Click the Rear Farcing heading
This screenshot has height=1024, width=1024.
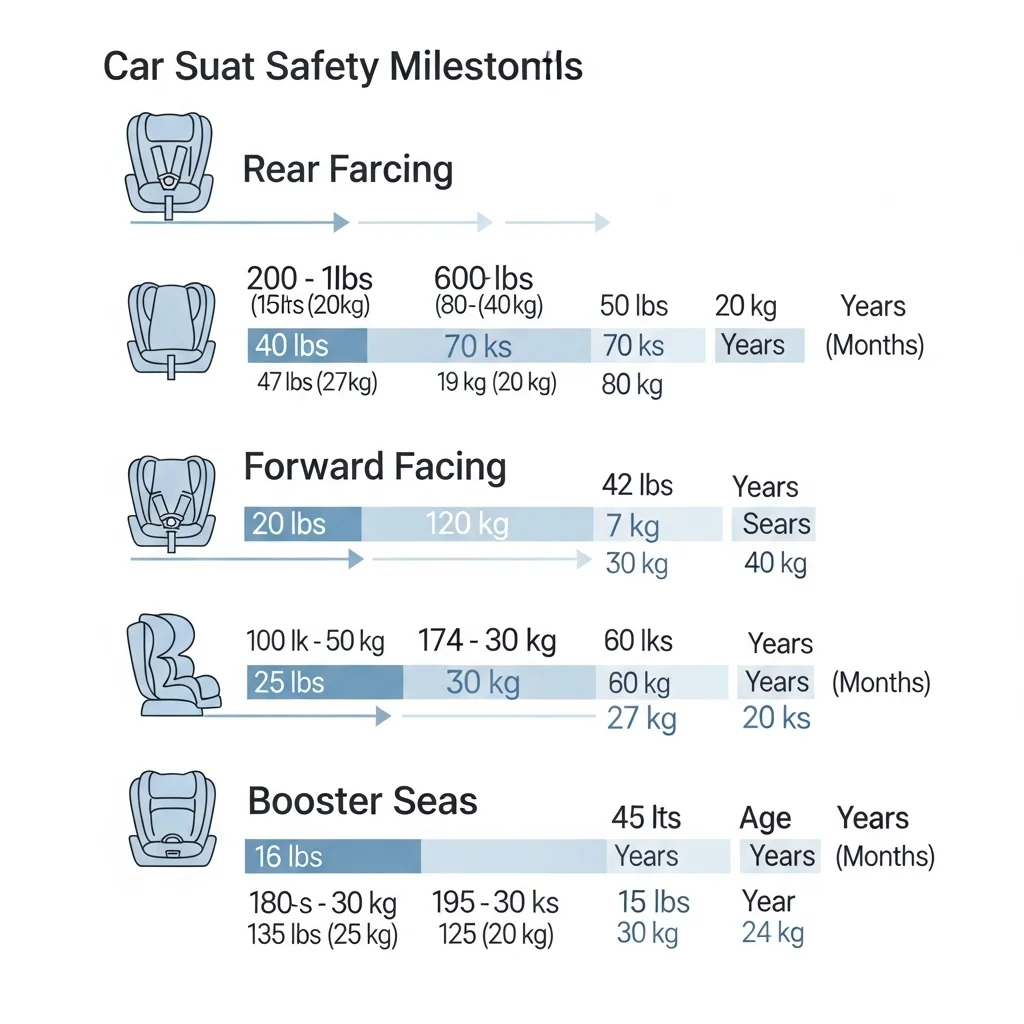click(348, 169)
